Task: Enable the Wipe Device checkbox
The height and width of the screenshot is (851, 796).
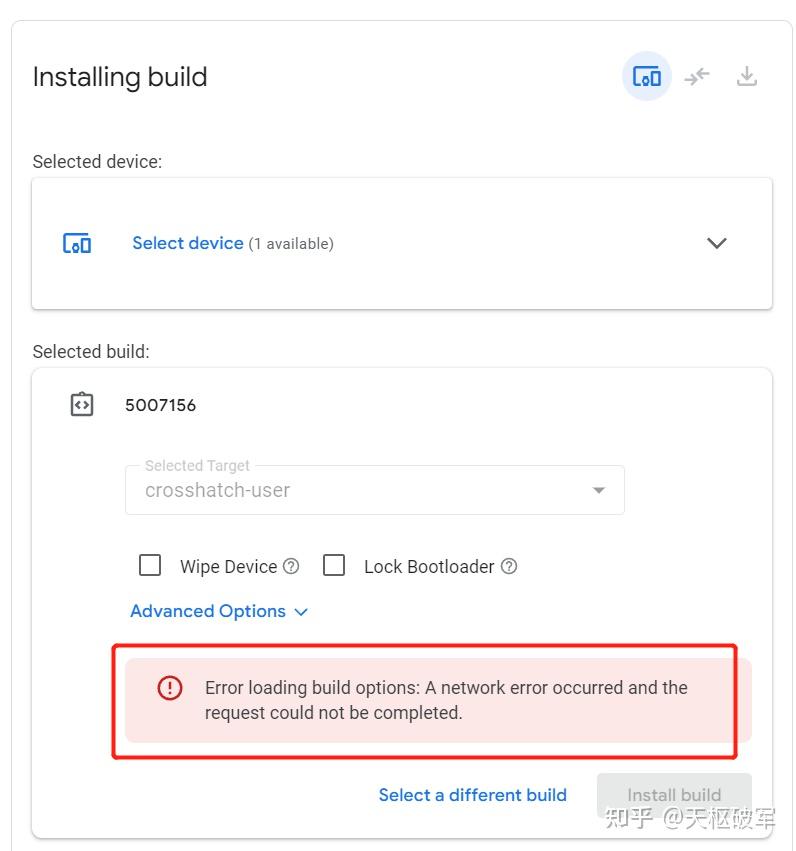Action: pyautogui.click(x=150, y=565)
